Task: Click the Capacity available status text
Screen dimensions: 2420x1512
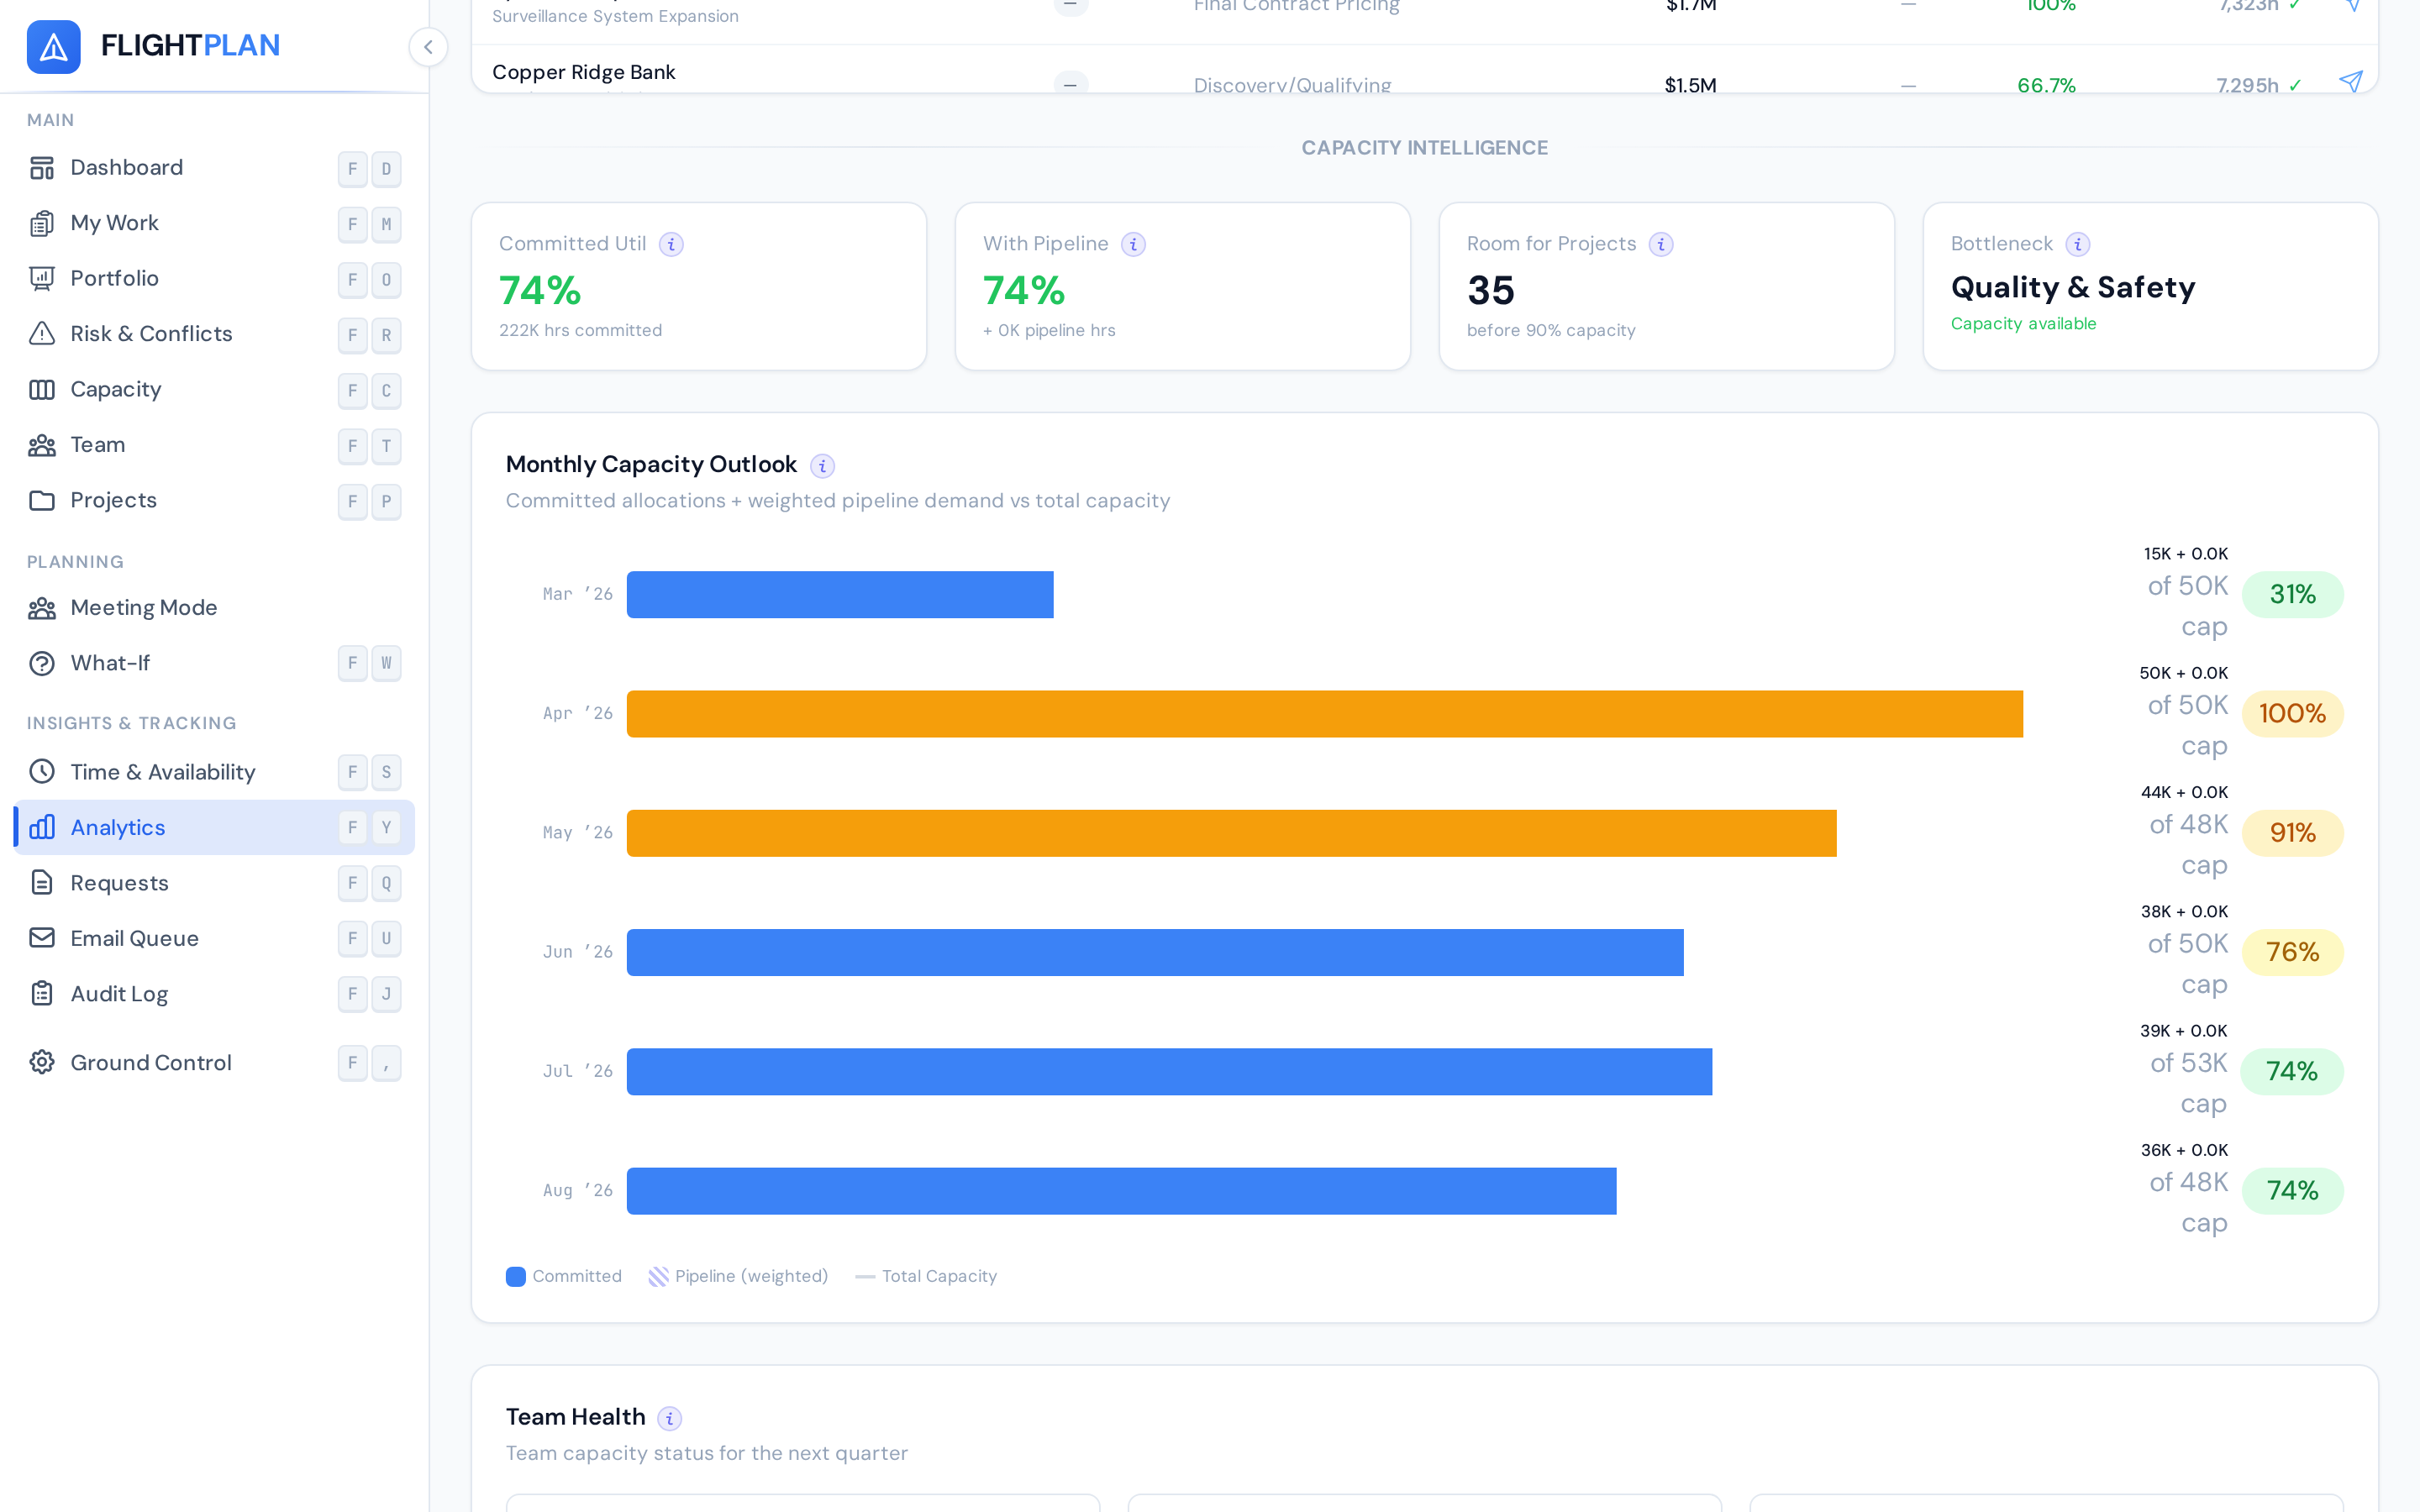Action: point(2023,324)
